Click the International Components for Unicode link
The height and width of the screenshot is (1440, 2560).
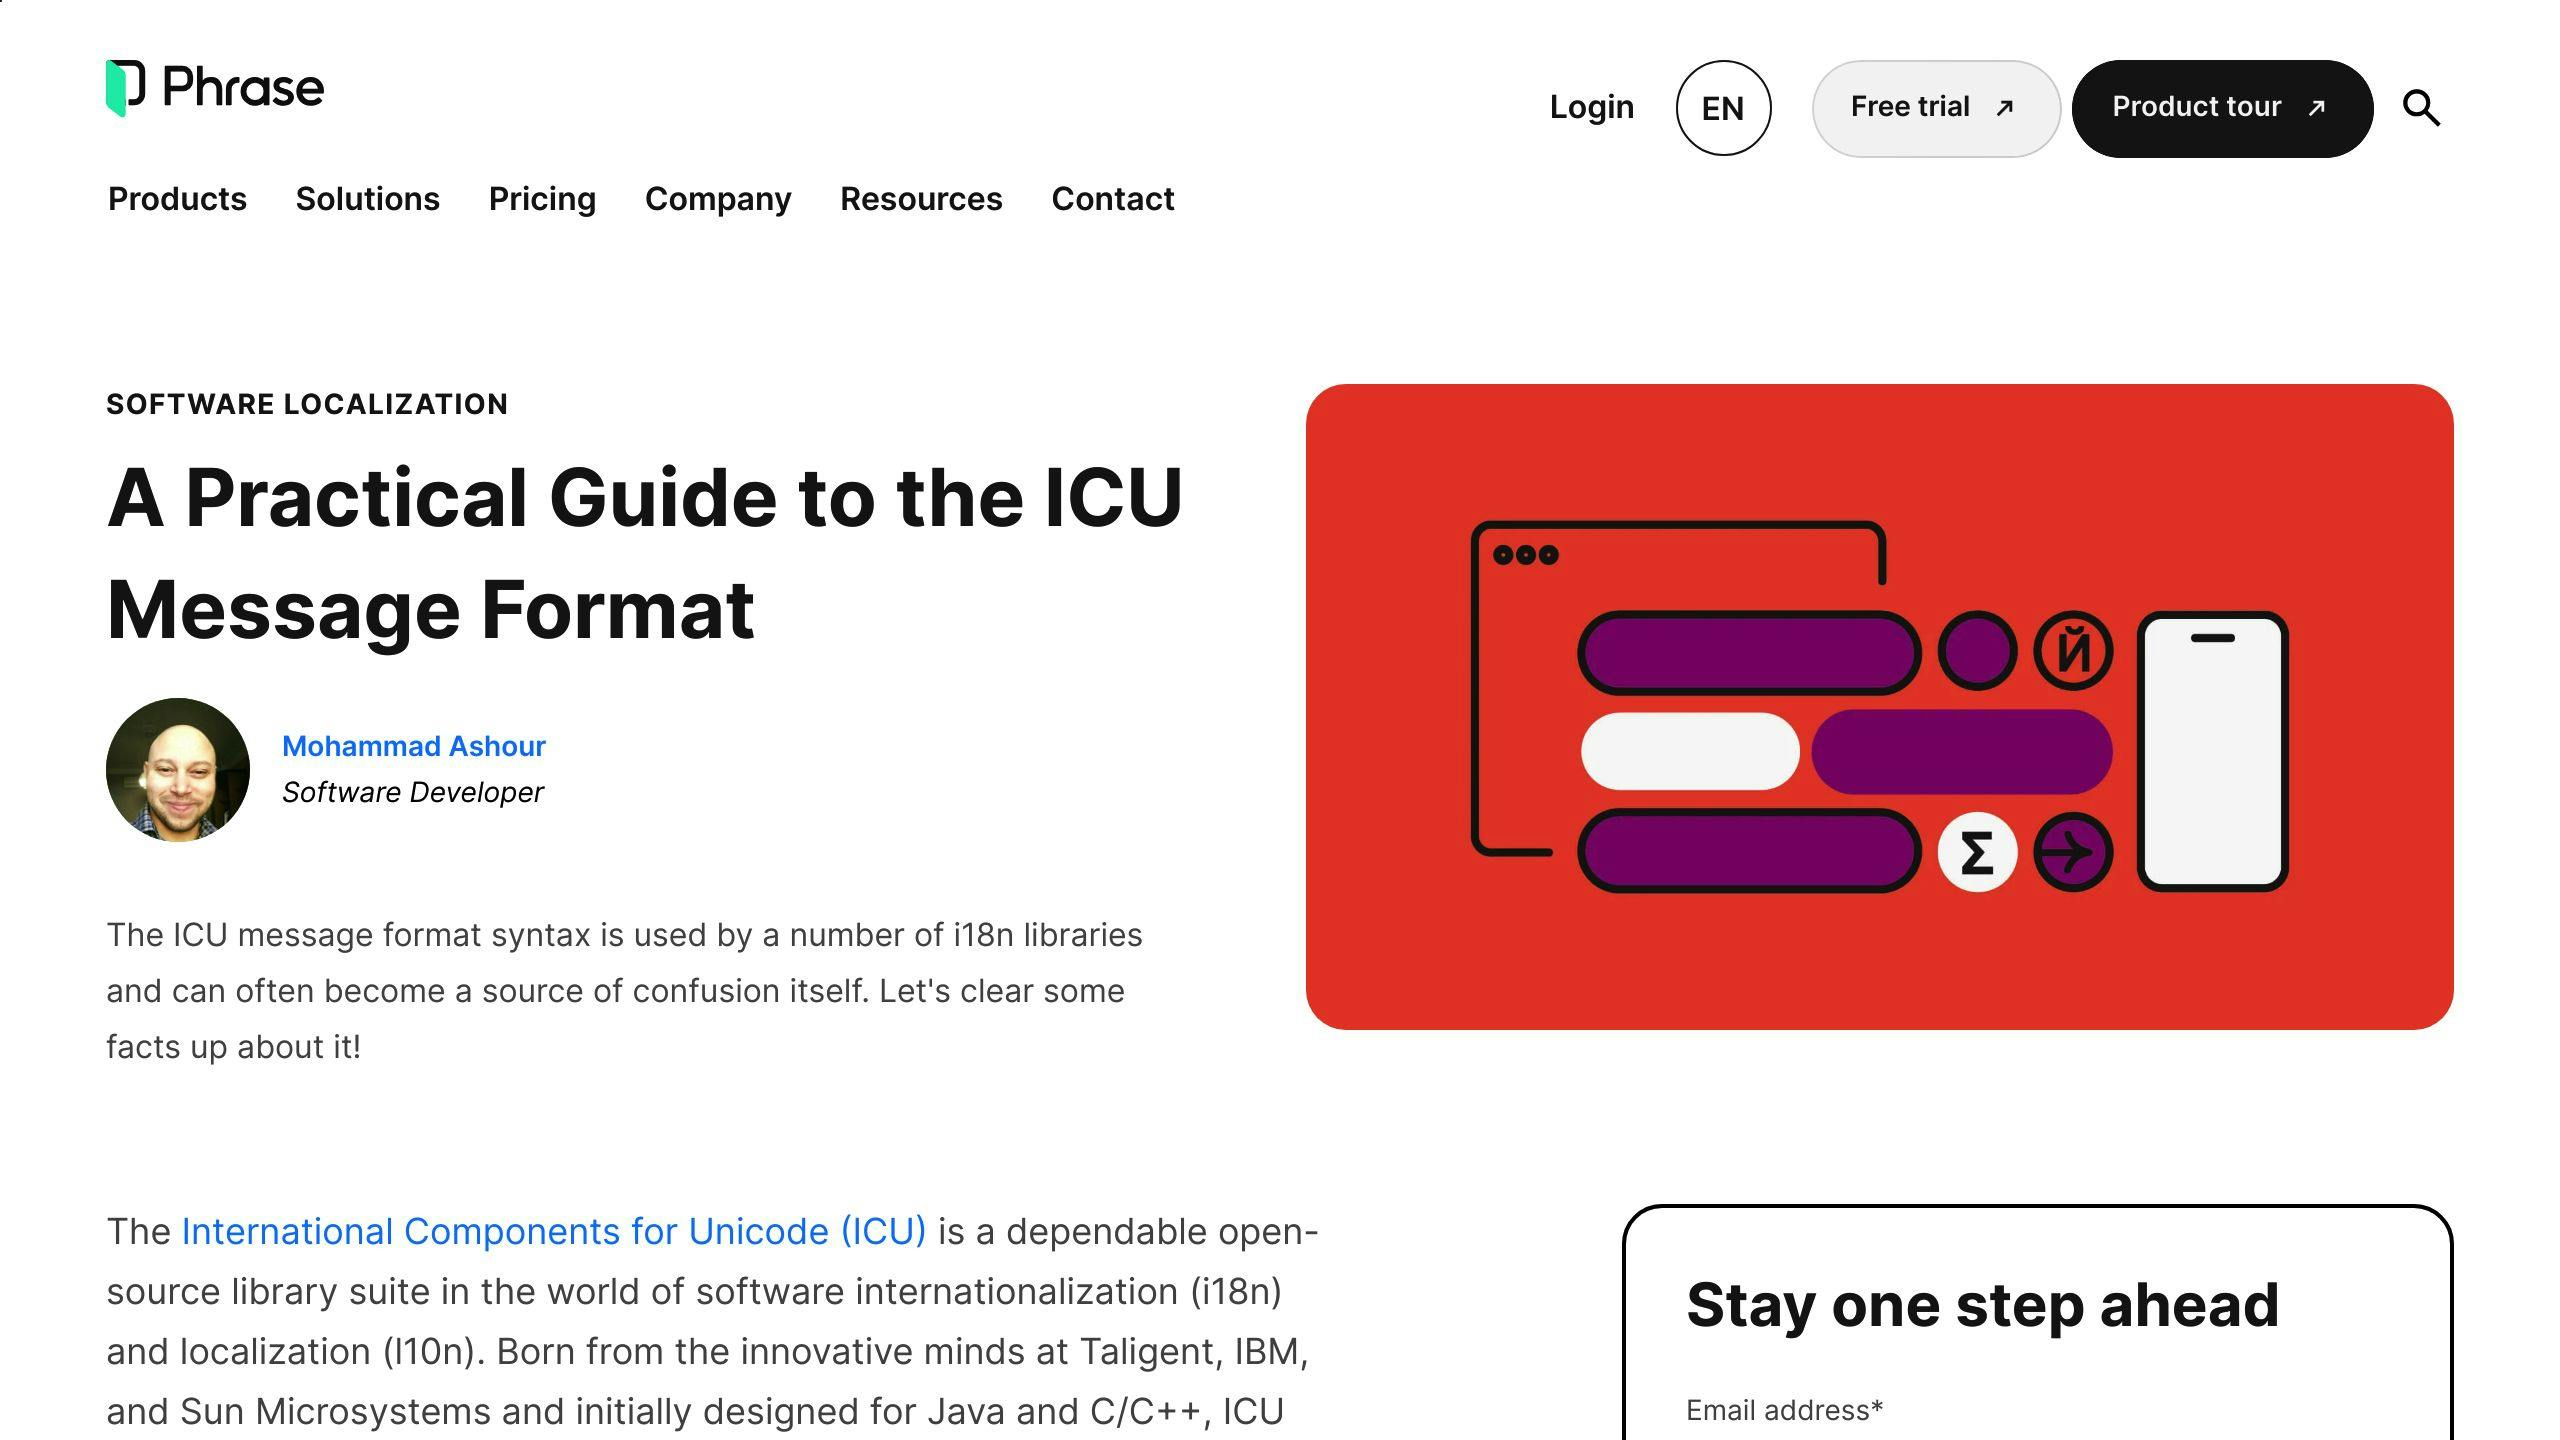click(554, 1231)
